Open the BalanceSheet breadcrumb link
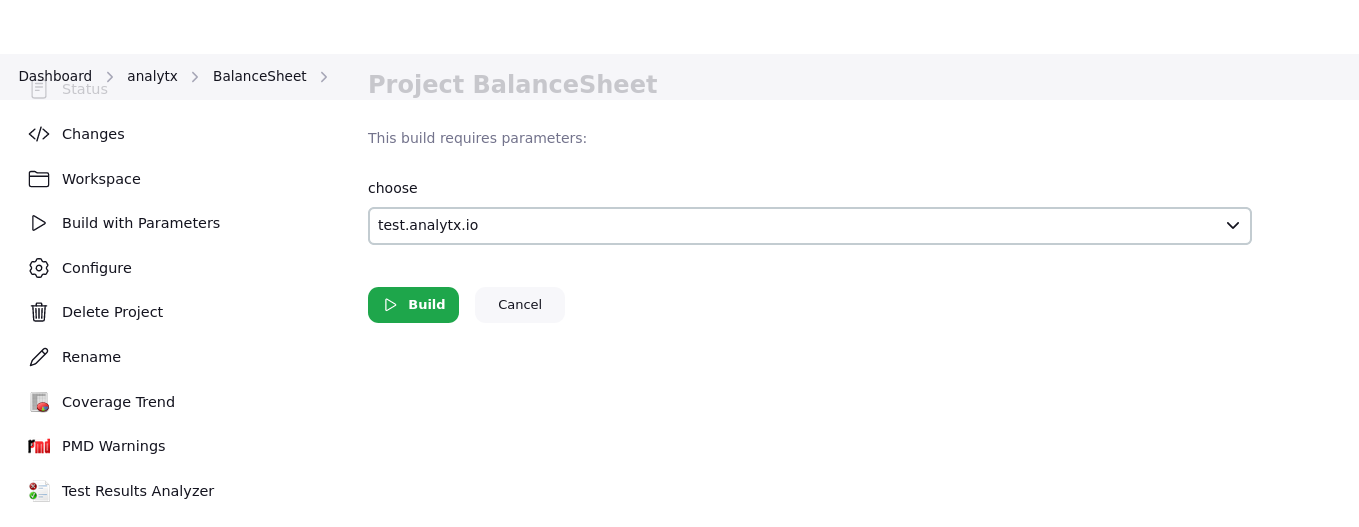 tap(259, 76)
